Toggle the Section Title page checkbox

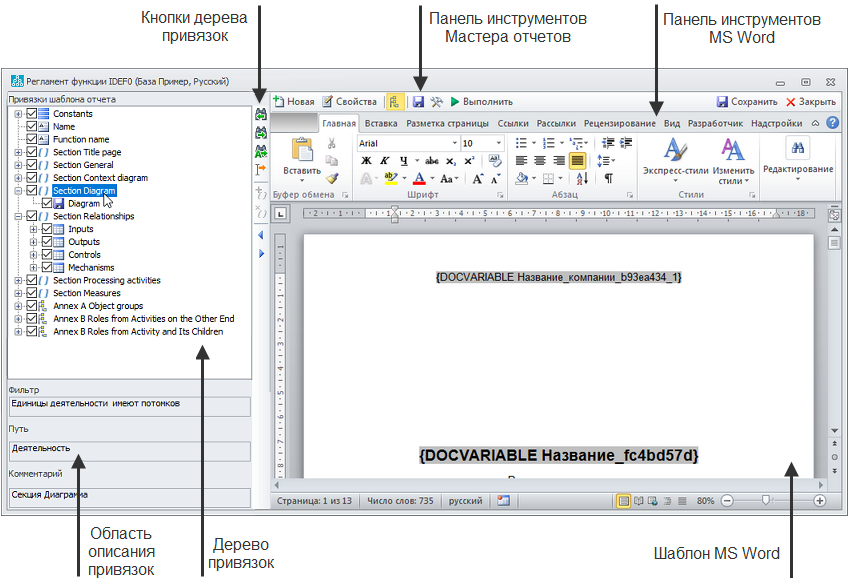coord(32,152)
